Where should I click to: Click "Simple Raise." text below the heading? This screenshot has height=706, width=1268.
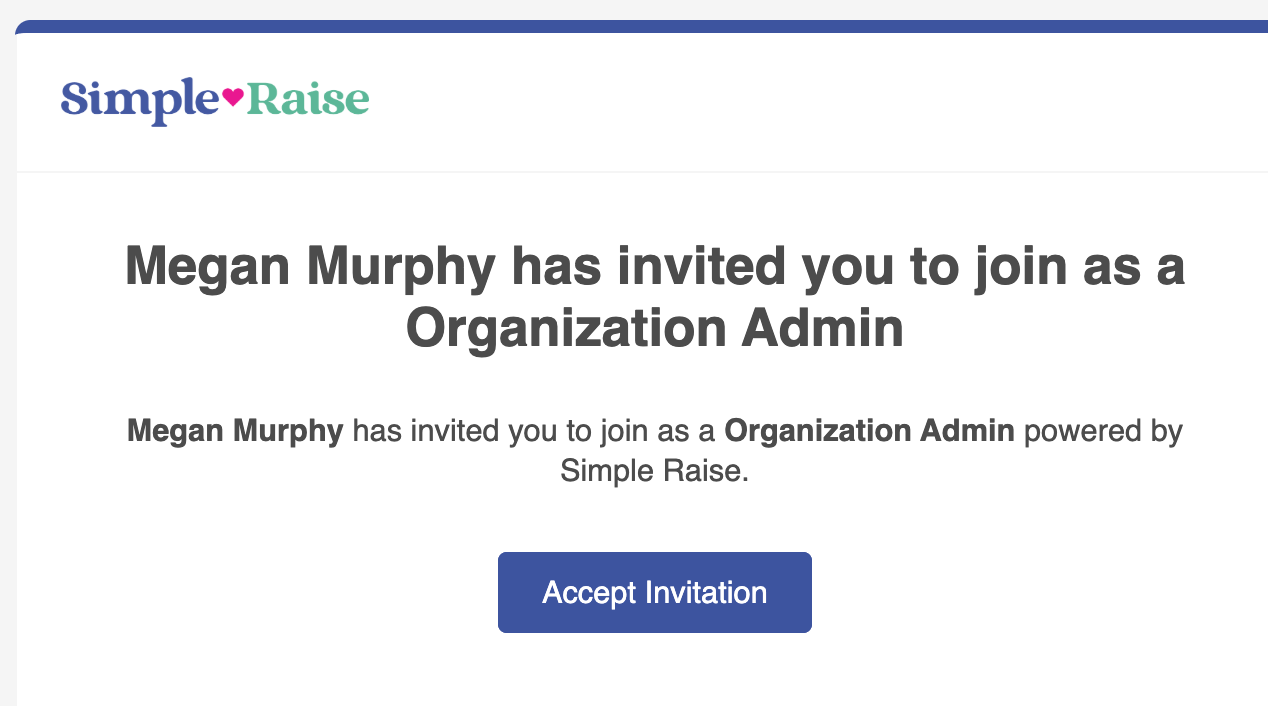tap(654, 470)
